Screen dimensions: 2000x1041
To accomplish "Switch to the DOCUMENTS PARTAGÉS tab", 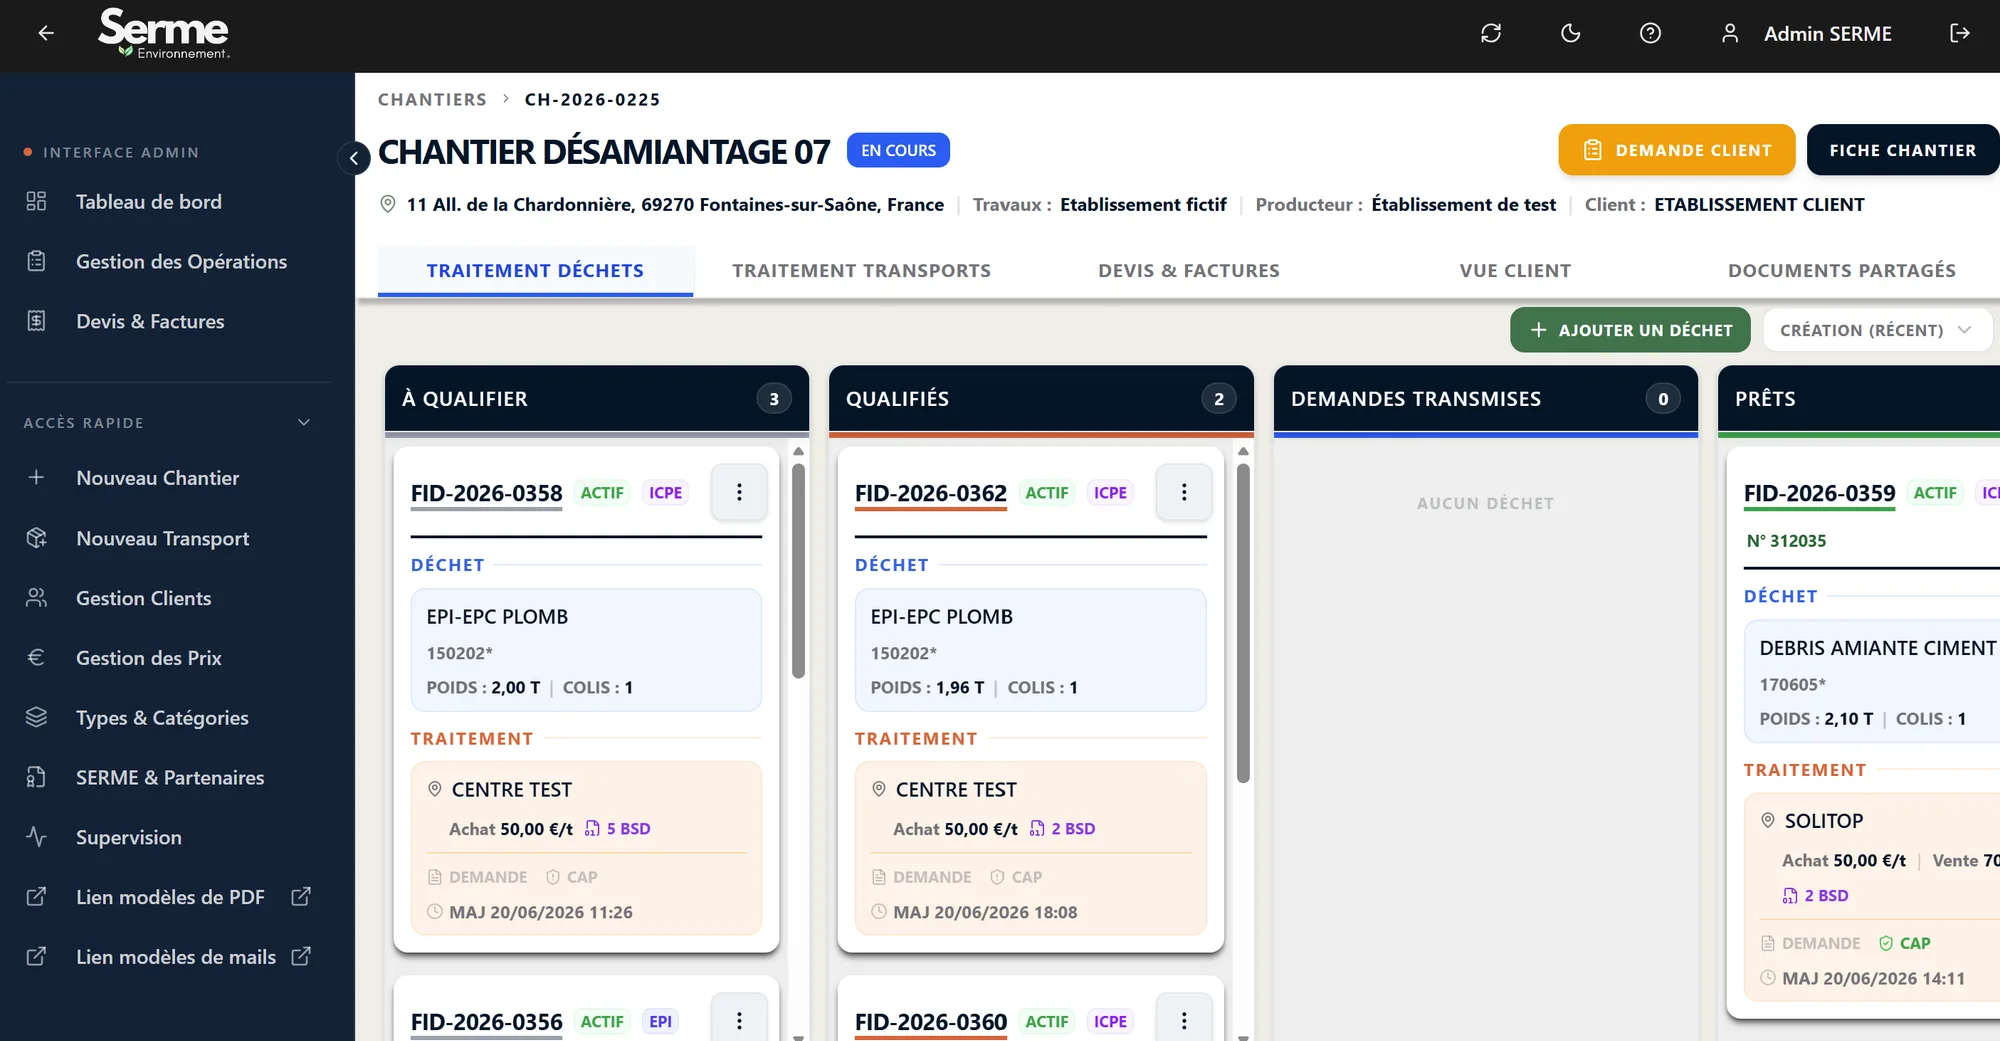I will click(1842, 271).
